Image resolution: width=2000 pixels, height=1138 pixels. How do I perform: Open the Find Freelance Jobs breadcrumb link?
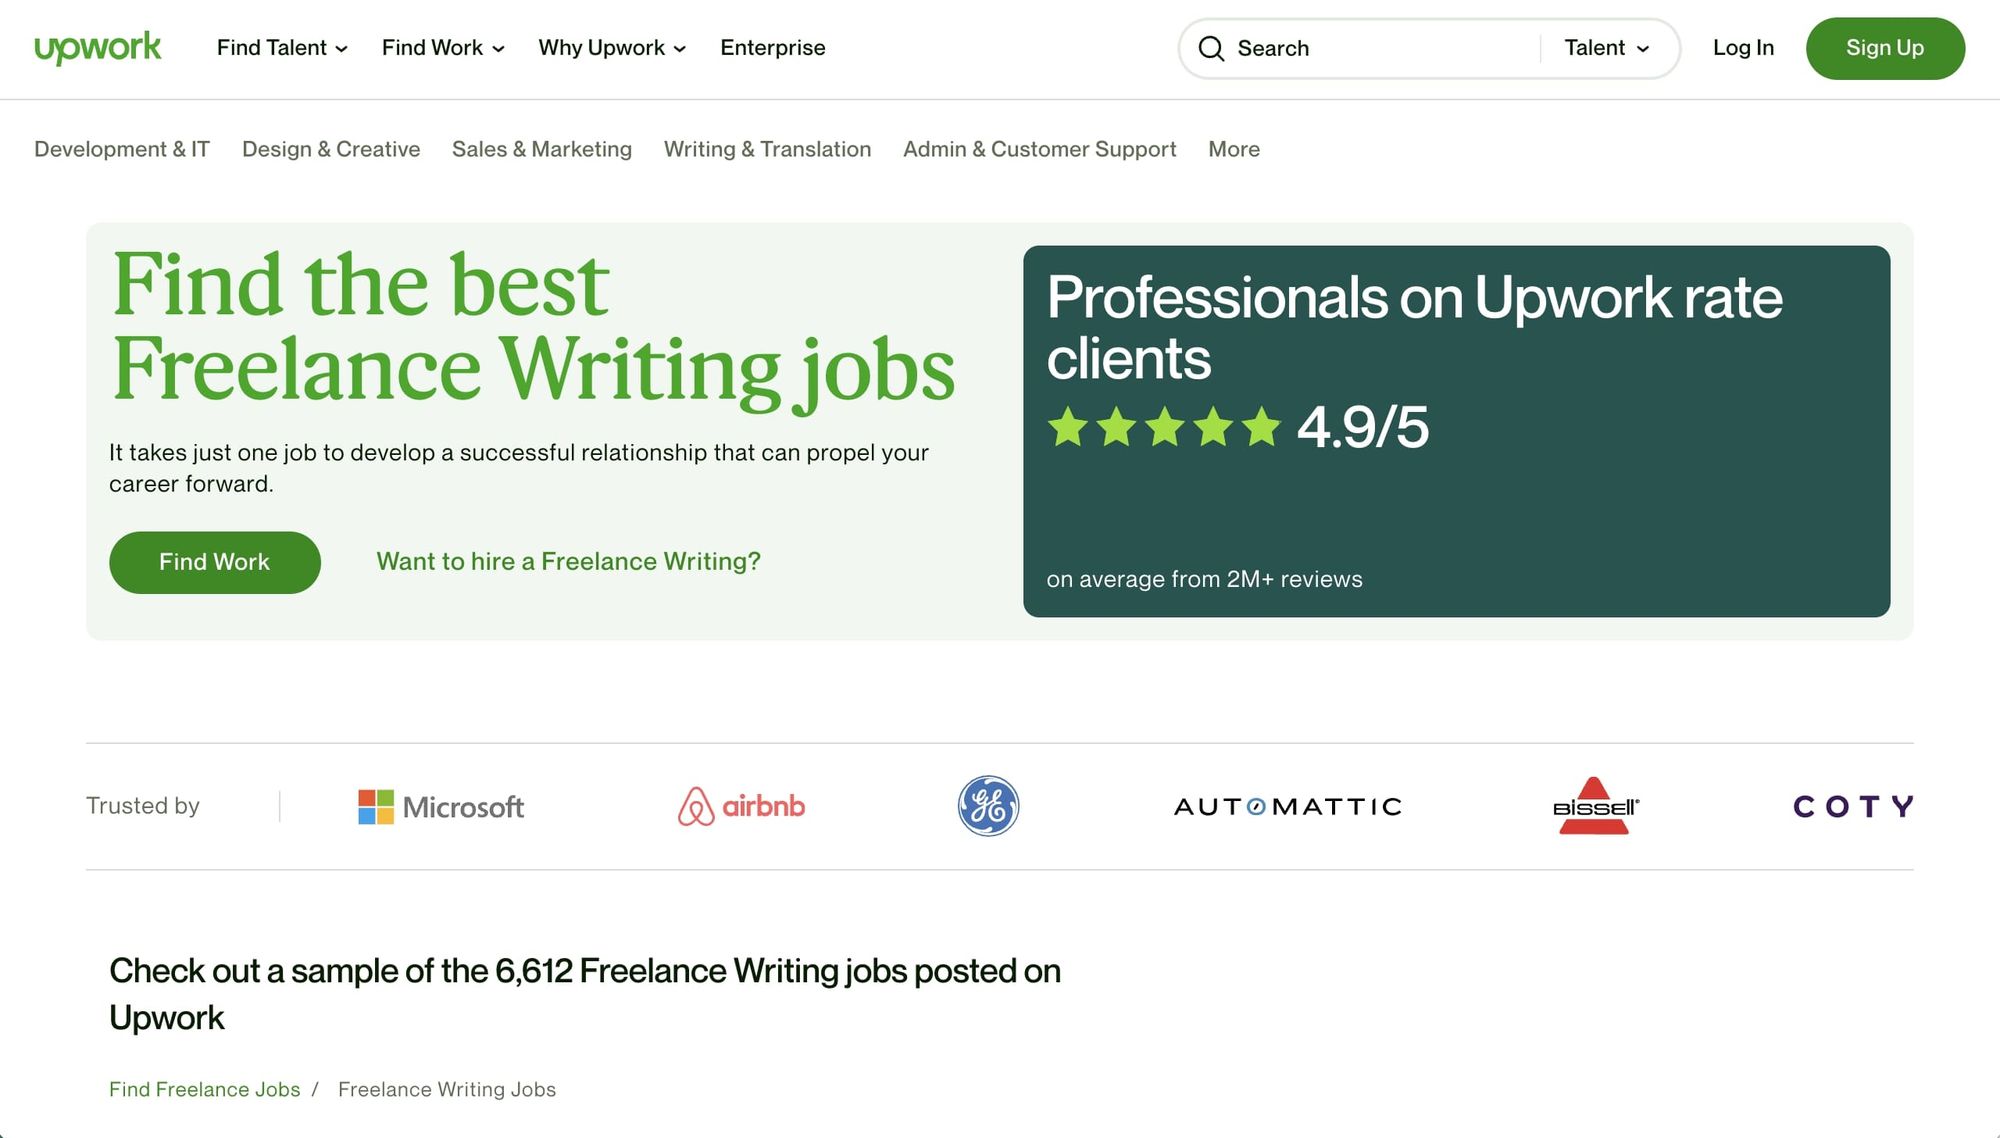(204, 1089)
